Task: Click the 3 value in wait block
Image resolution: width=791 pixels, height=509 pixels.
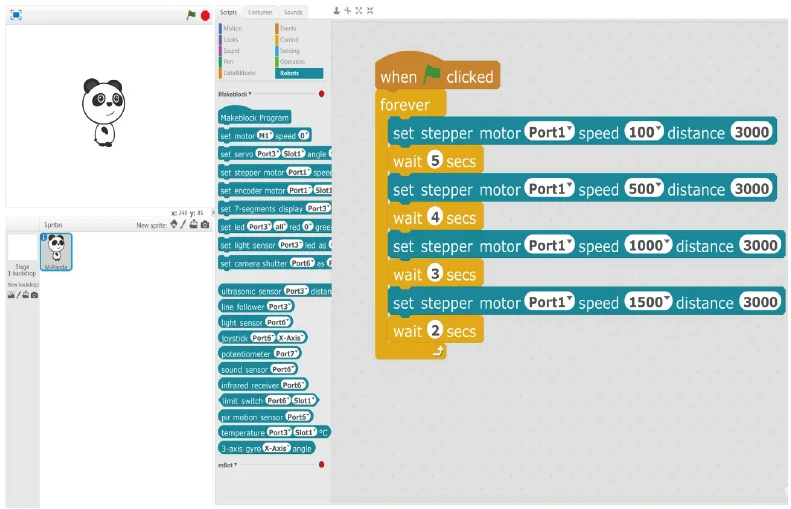Action: click(434, 273)
